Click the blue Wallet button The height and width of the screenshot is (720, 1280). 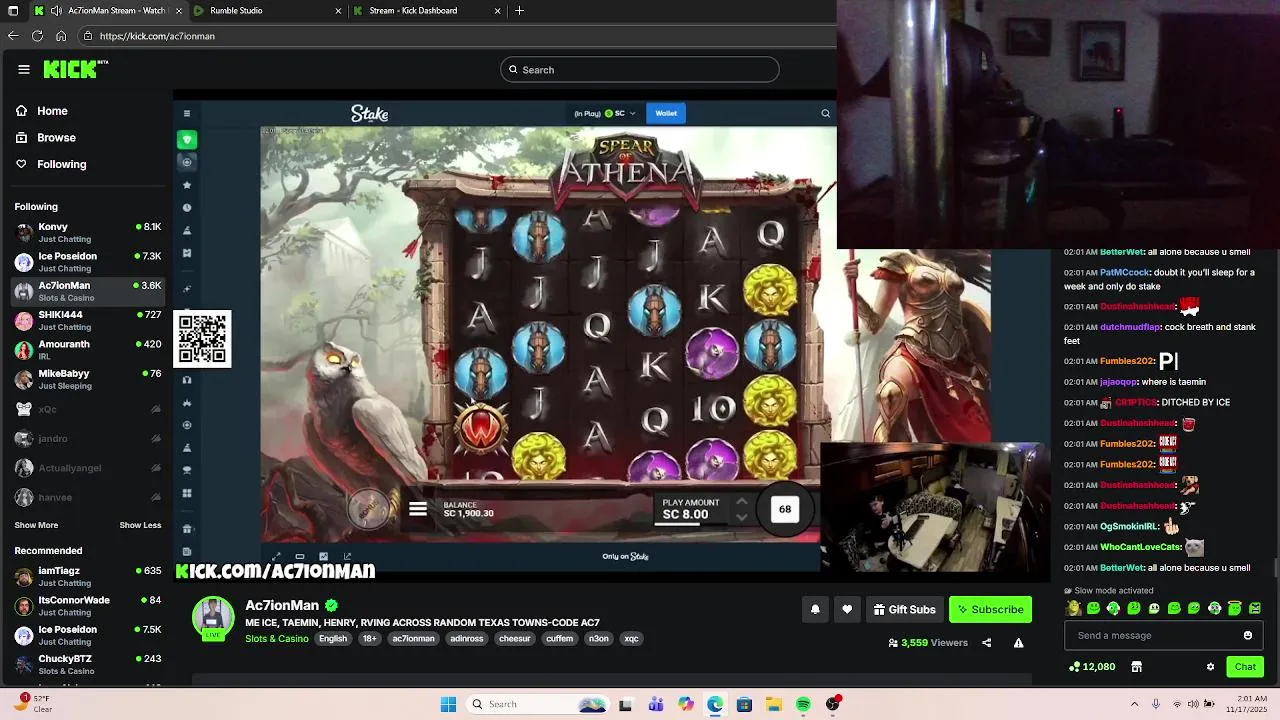[666, 114]
